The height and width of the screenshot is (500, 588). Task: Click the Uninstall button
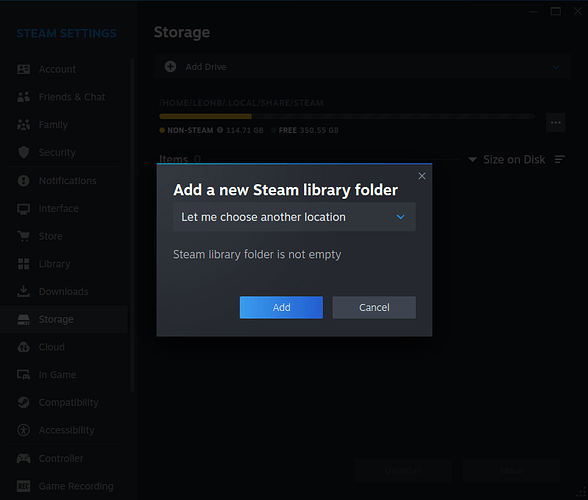click(404, 470)
